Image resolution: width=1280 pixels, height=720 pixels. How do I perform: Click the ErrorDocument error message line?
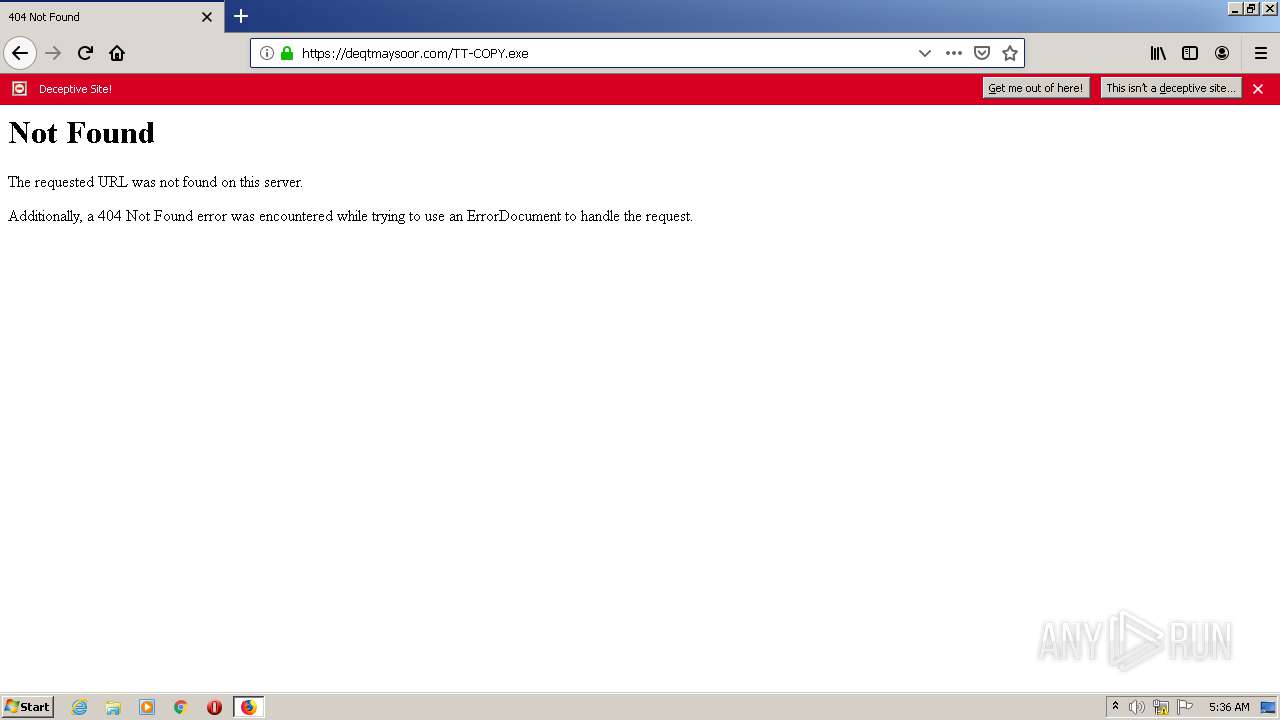tap(350, 216)
